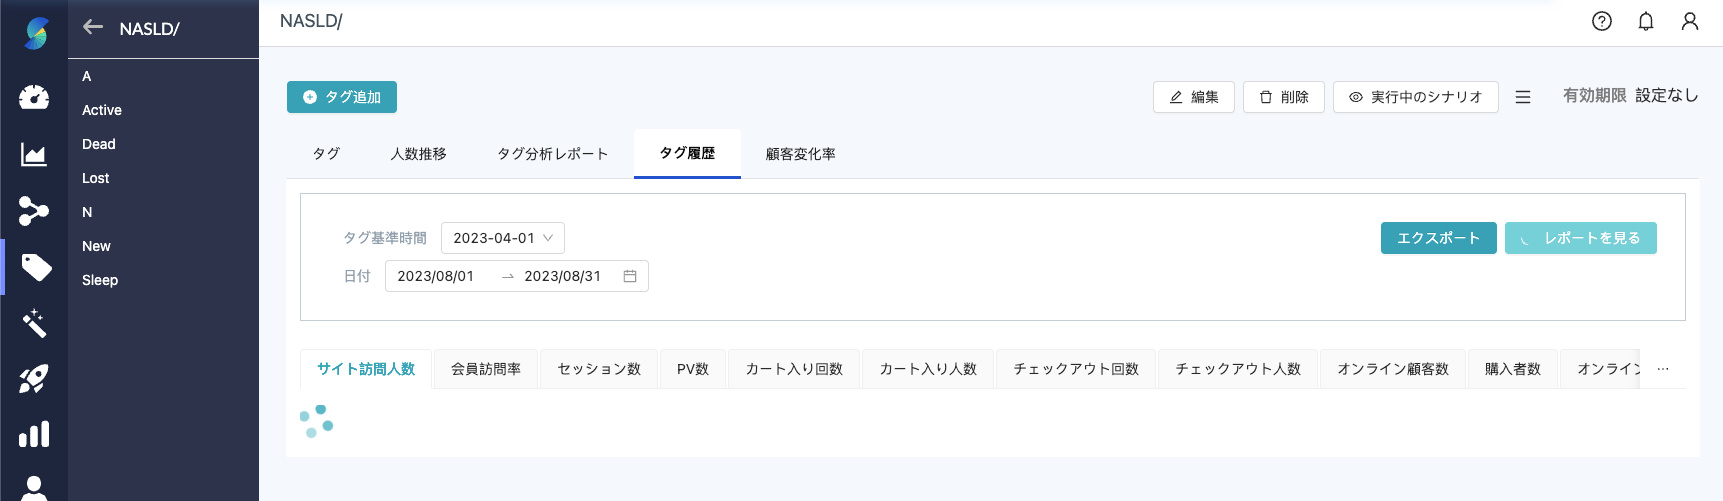
Task: Click the calendar icon in date range field
Action: coord(630,276)
